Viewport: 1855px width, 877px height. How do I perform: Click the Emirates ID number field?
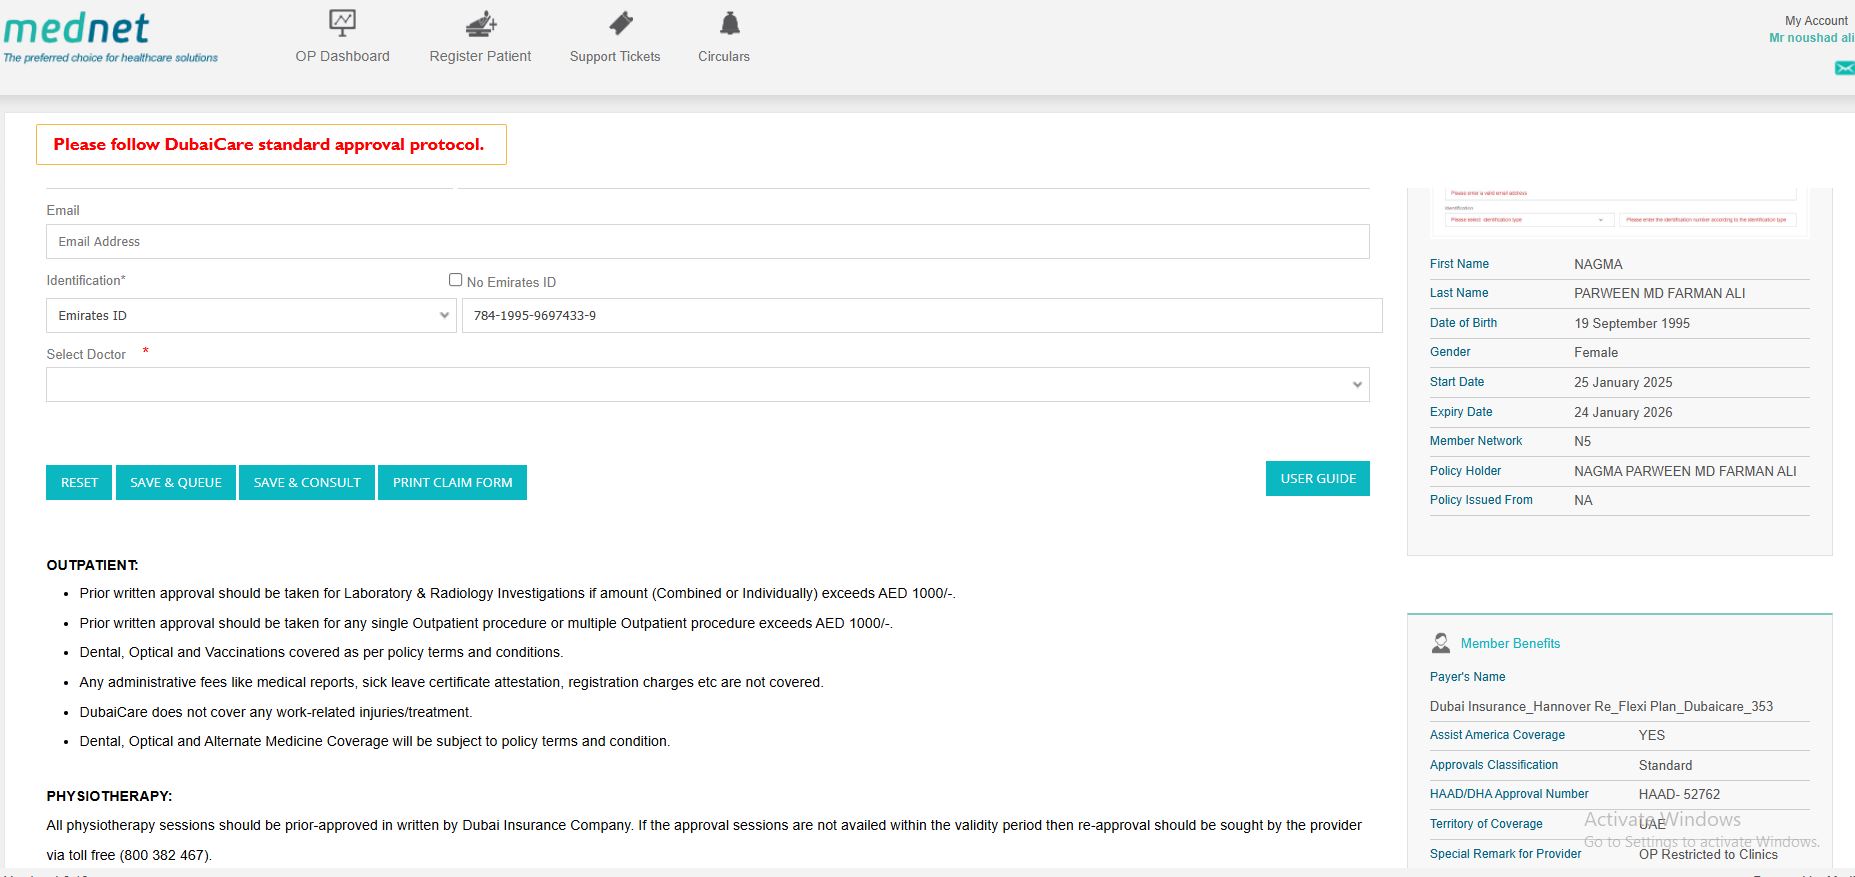pos(922,316)
